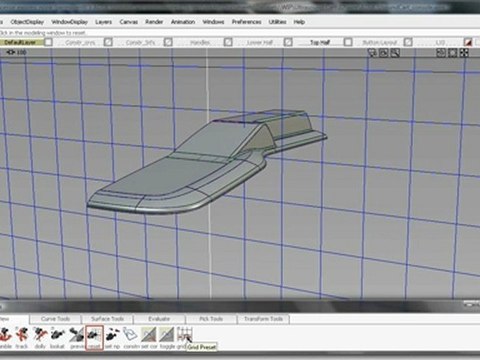Image resolution: width=480 pixels, height=360 pixels.
Task: Click the '100' zoom value in viewport title
Action: (x=21, y=52)
